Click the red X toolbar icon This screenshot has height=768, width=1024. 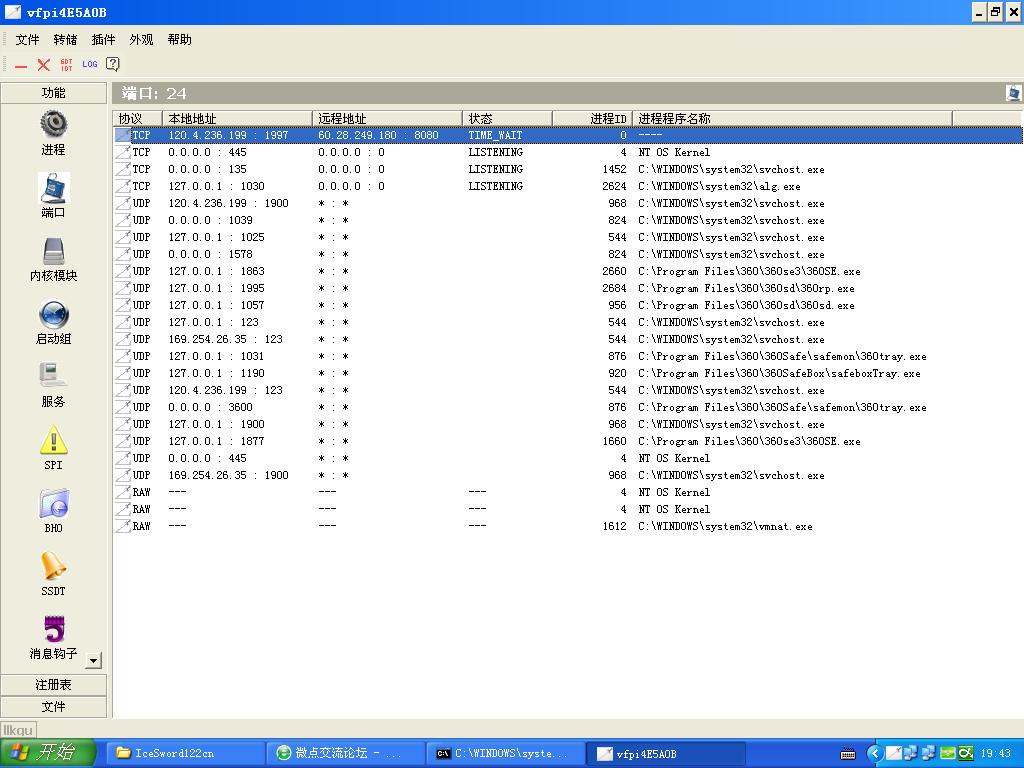pyautogui.click(x=44, y=64)
